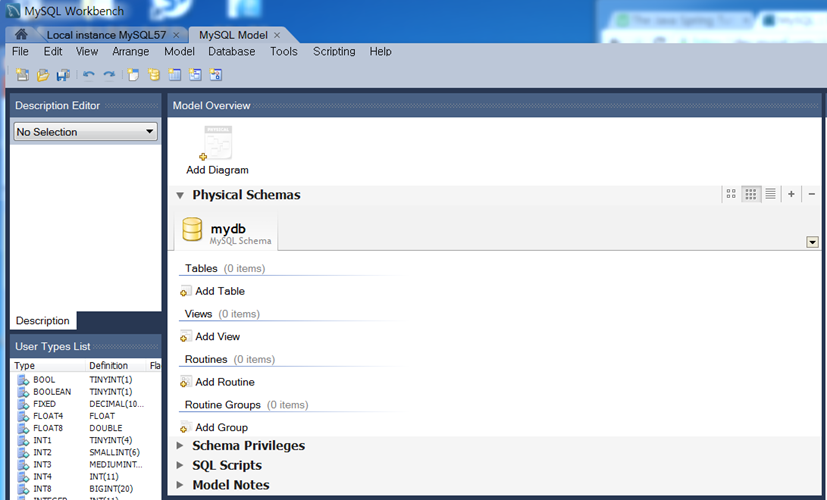Select the FLOAT8 row in user types

pos(86,428)
